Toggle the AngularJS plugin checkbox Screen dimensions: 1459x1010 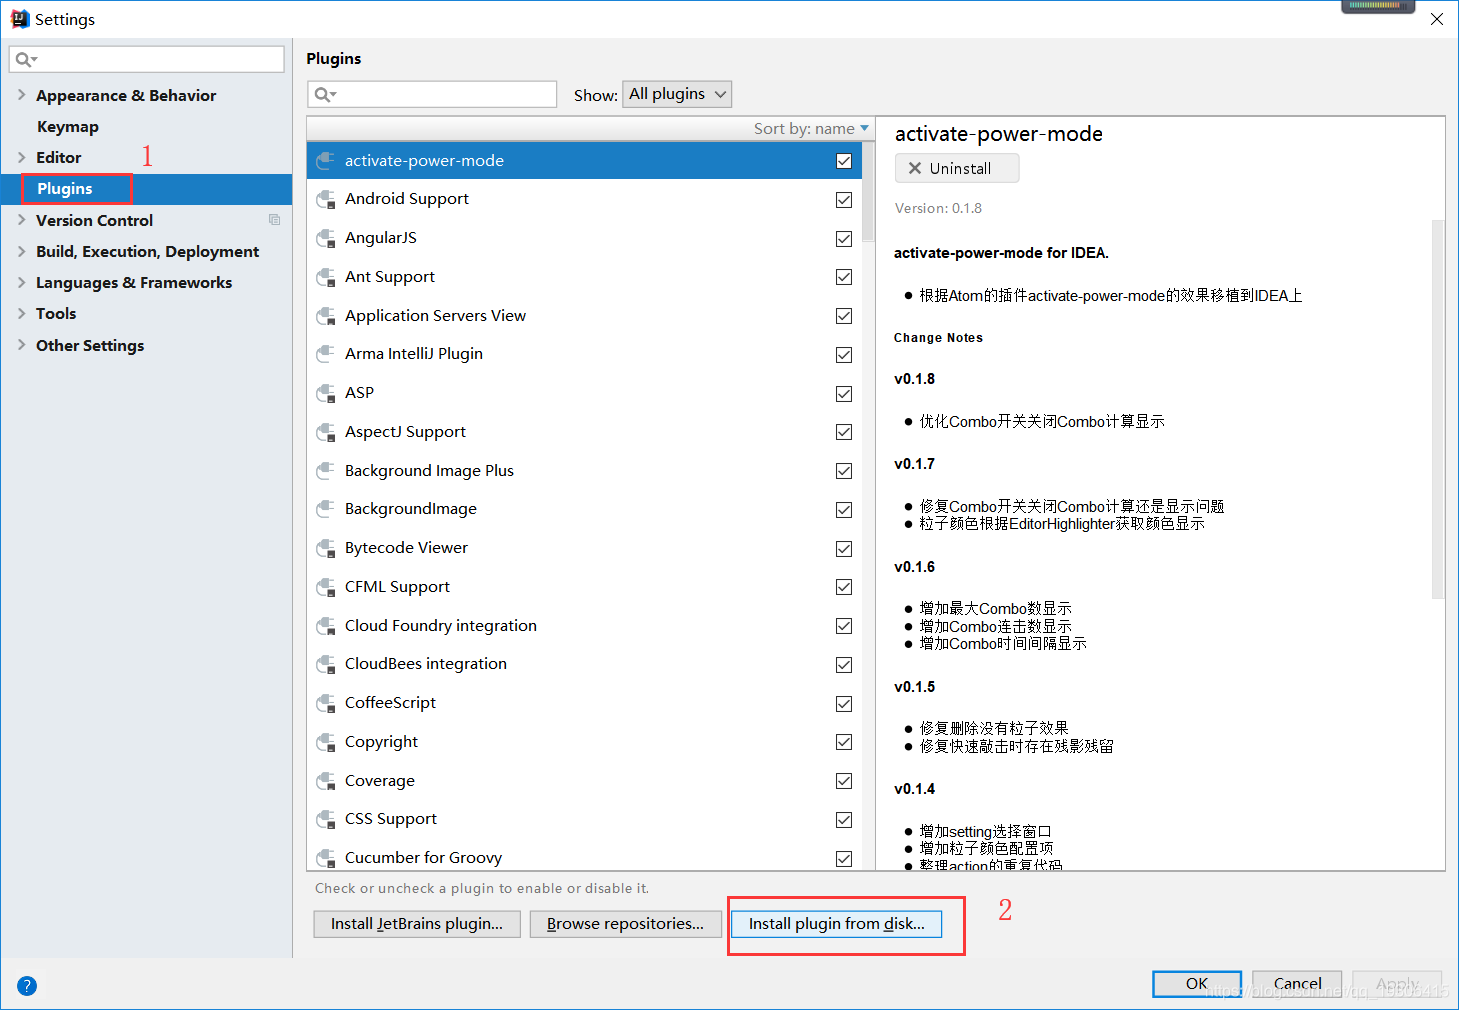pyautogui.click(x=844, y=239)
